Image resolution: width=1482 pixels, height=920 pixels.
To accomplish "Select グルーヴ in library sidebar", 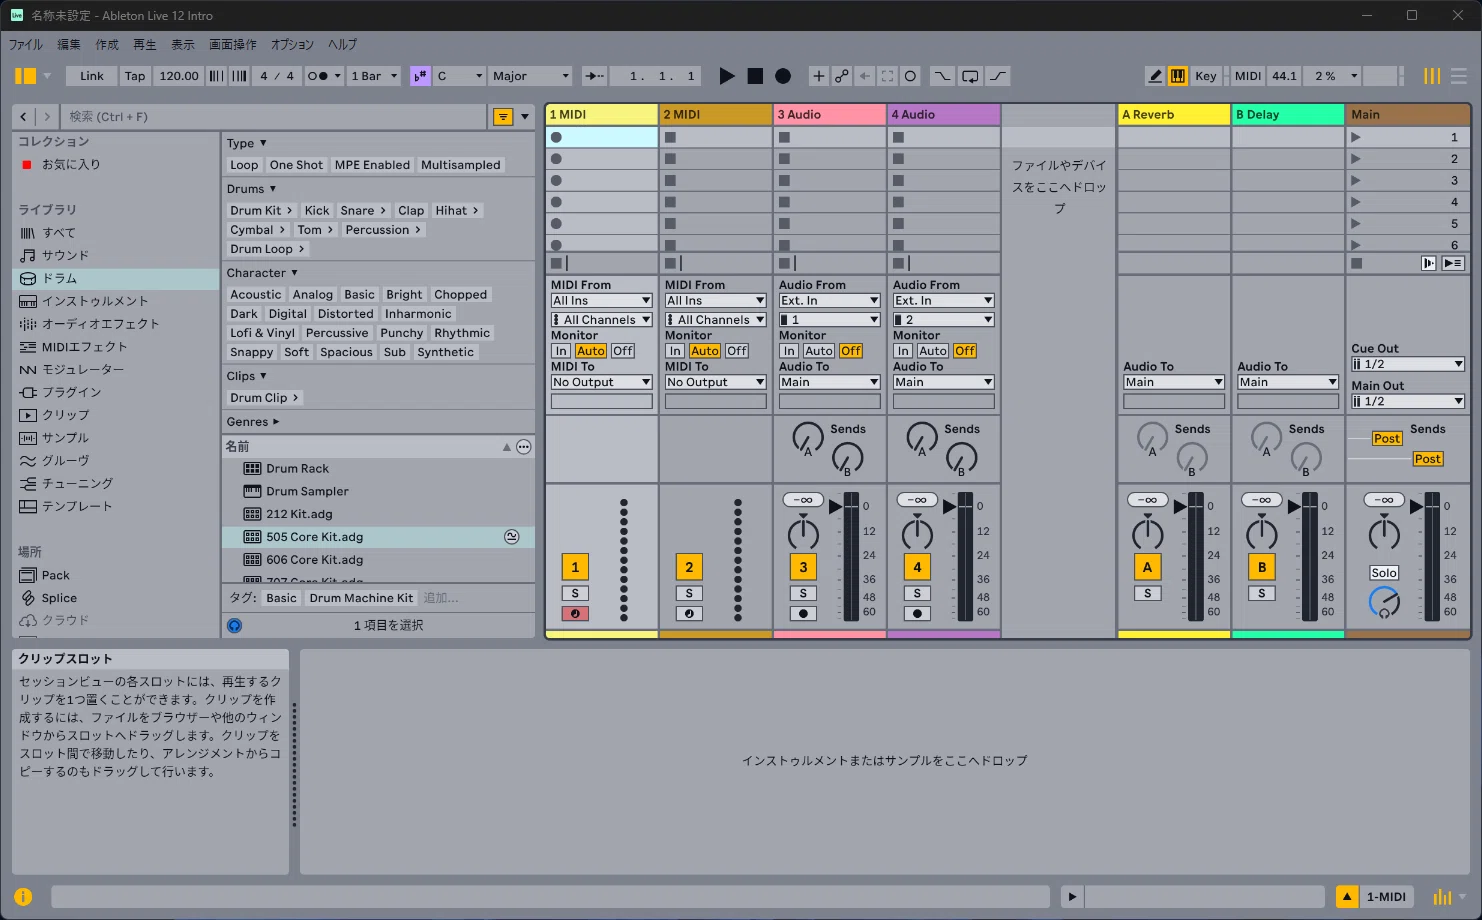I will tap(115, 461).
